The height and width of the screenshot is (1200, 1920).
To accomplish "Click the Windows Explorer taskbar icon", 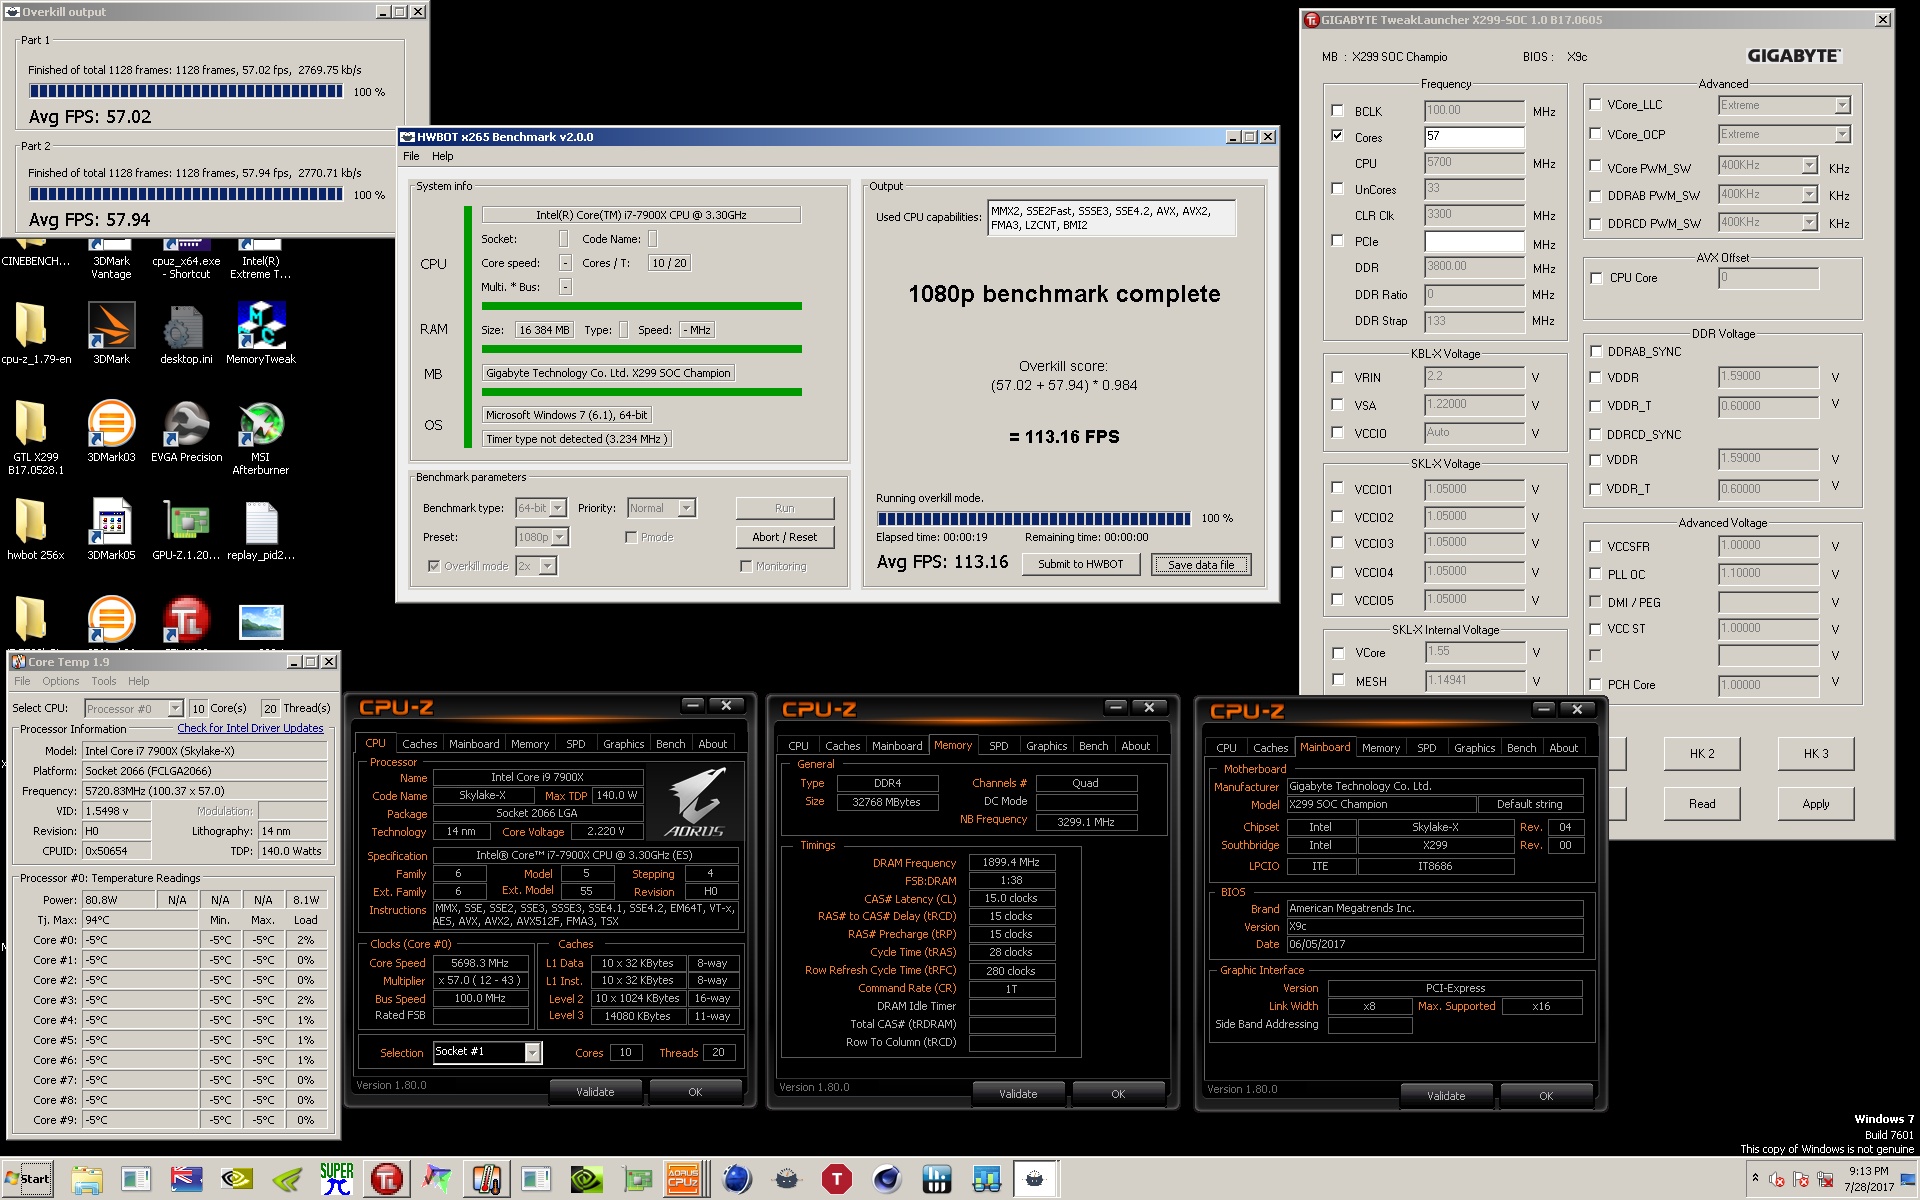I will pos(86,1180).
